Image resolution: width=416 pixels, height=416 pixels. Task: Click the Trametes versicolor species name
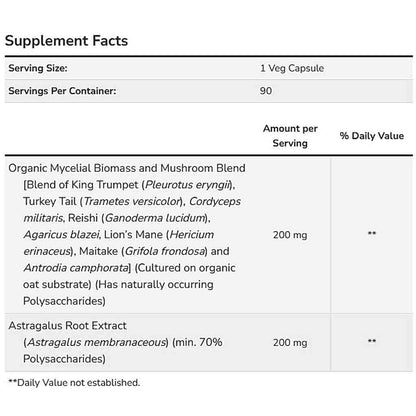point(131,201)
